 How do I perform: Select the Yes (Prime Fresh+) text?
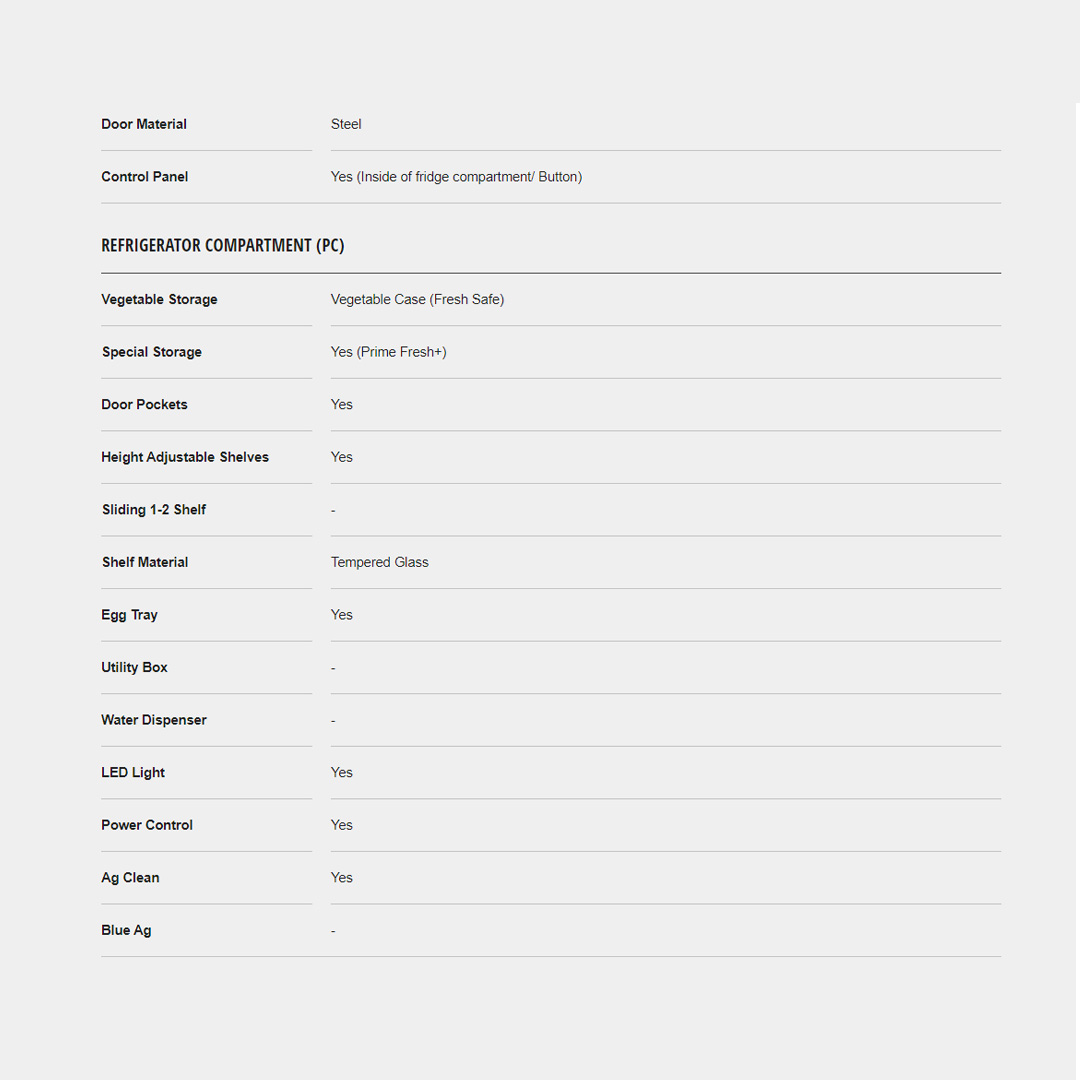tap(388, 352)
